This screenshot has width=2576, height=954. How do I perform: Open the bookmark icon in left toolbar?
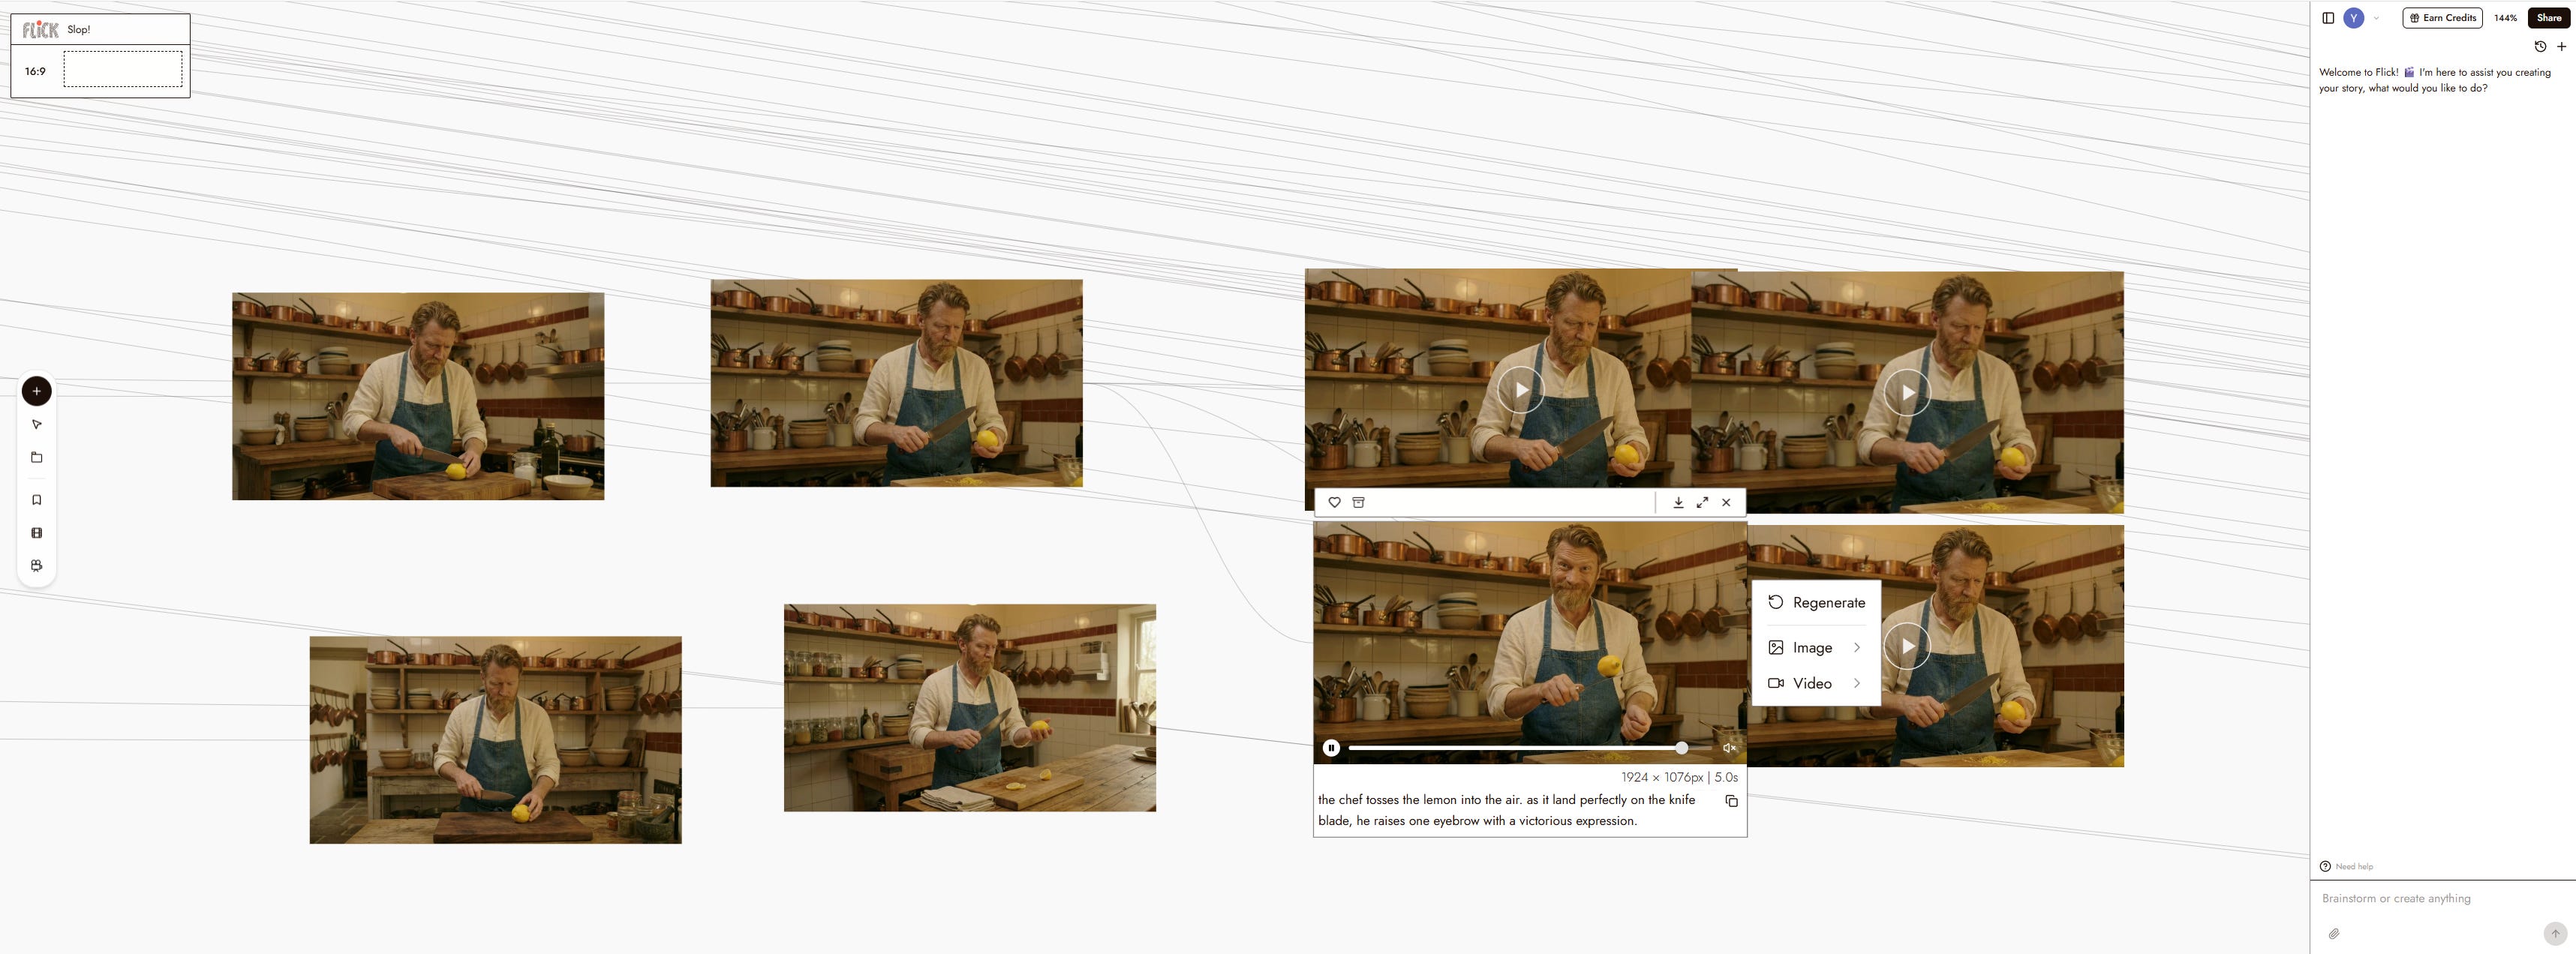click(37, 500)
